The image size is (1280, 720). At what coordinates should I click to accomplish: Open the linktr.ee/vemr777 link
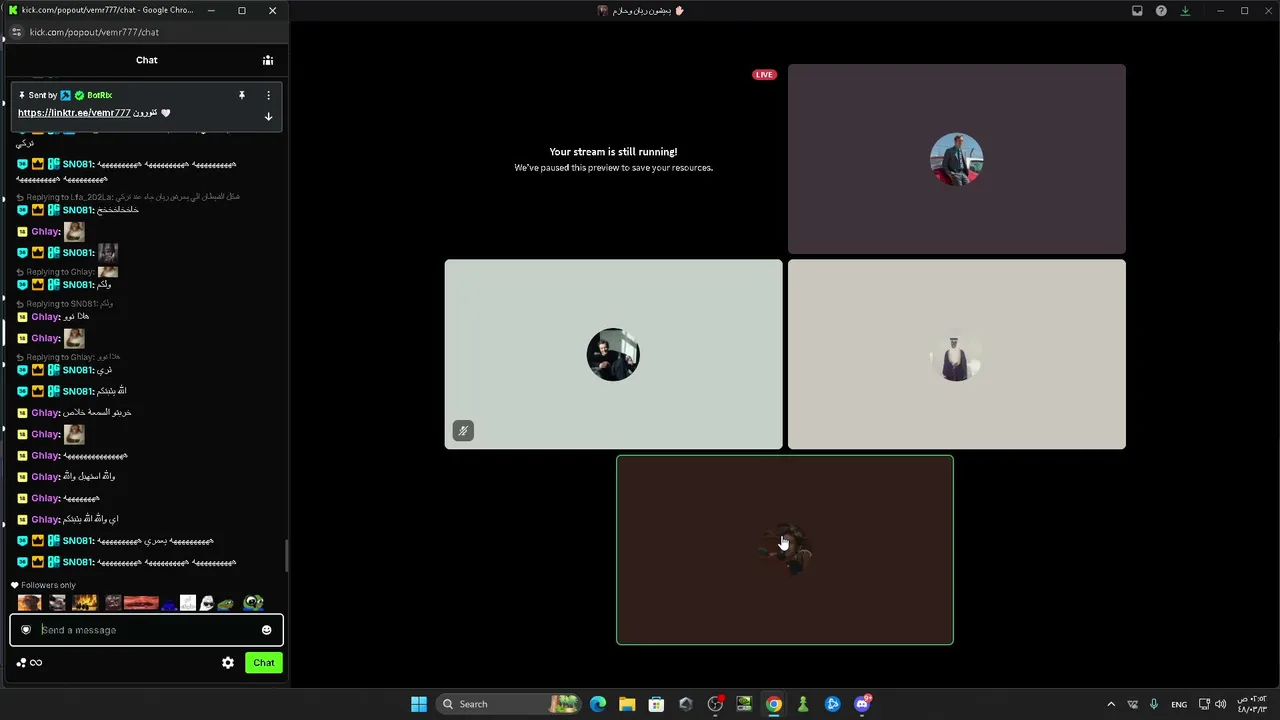point(74,113)
